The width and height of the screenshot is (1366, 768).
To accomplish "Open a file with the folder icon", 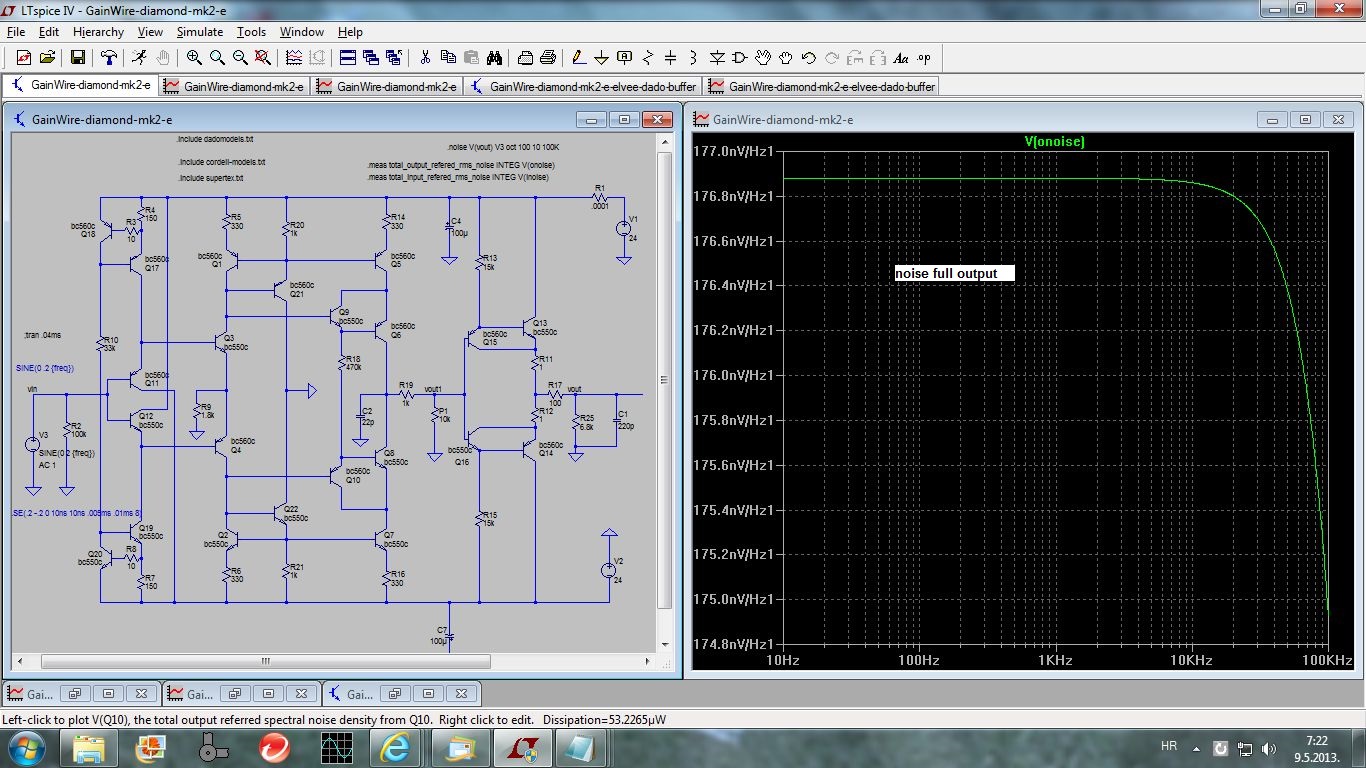I will tap(47, 57).
